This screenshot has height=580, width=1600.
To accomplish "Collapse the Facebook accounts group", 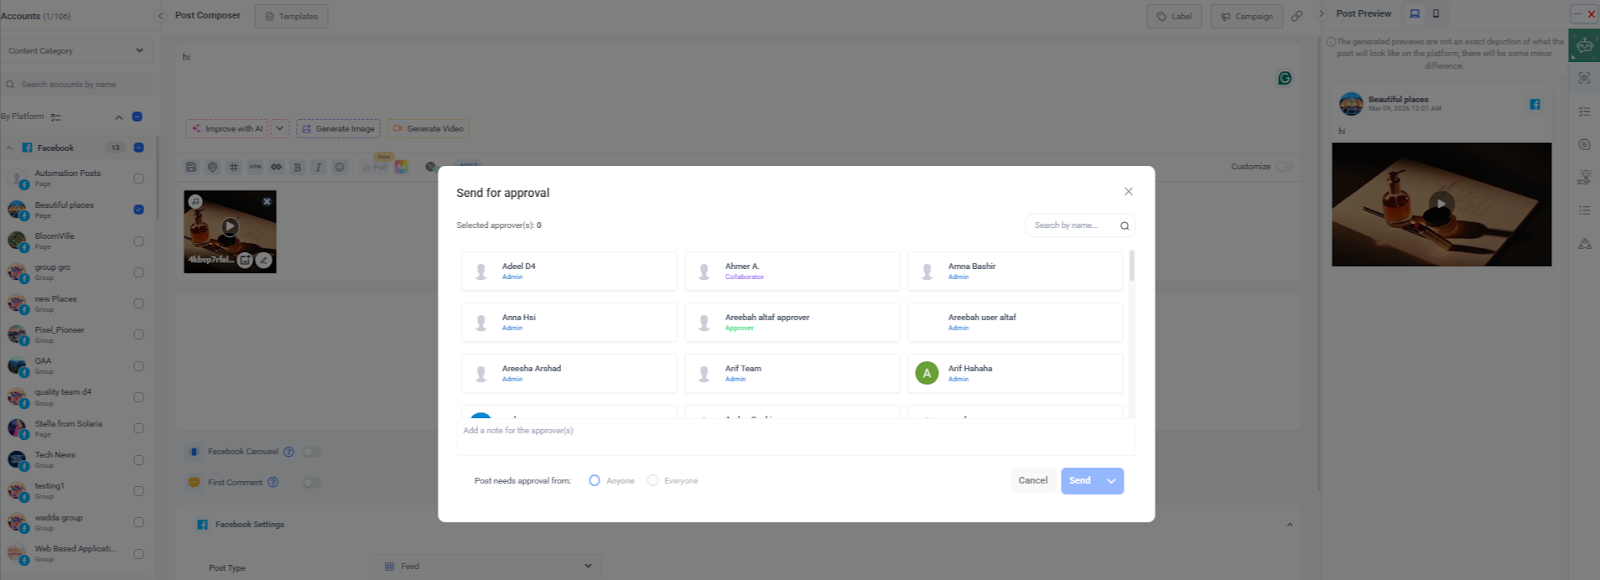I will [10, 148].
